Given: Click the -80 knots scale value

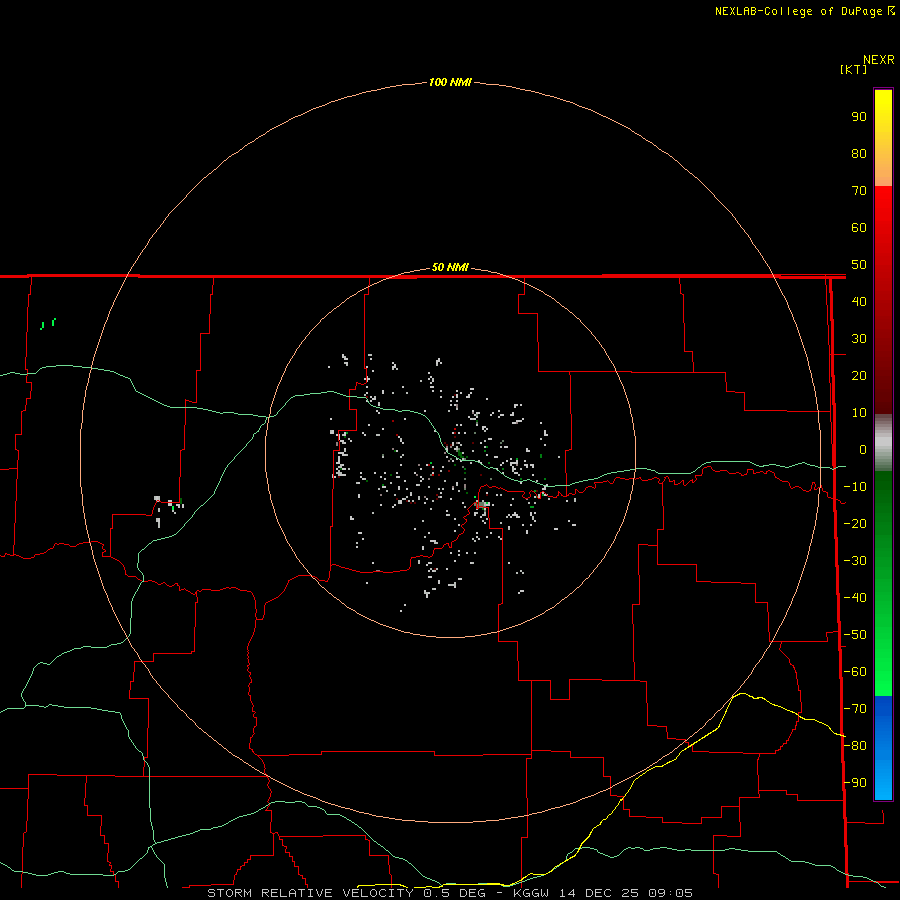Looking at the screenshot, I should point(855,746).
